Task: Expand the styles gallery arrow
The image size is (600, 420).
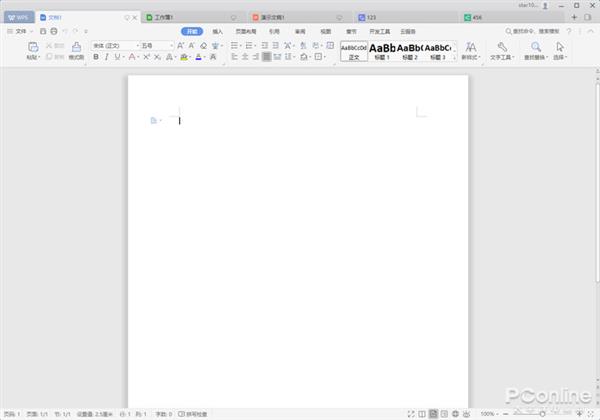Action: (454, 58)
